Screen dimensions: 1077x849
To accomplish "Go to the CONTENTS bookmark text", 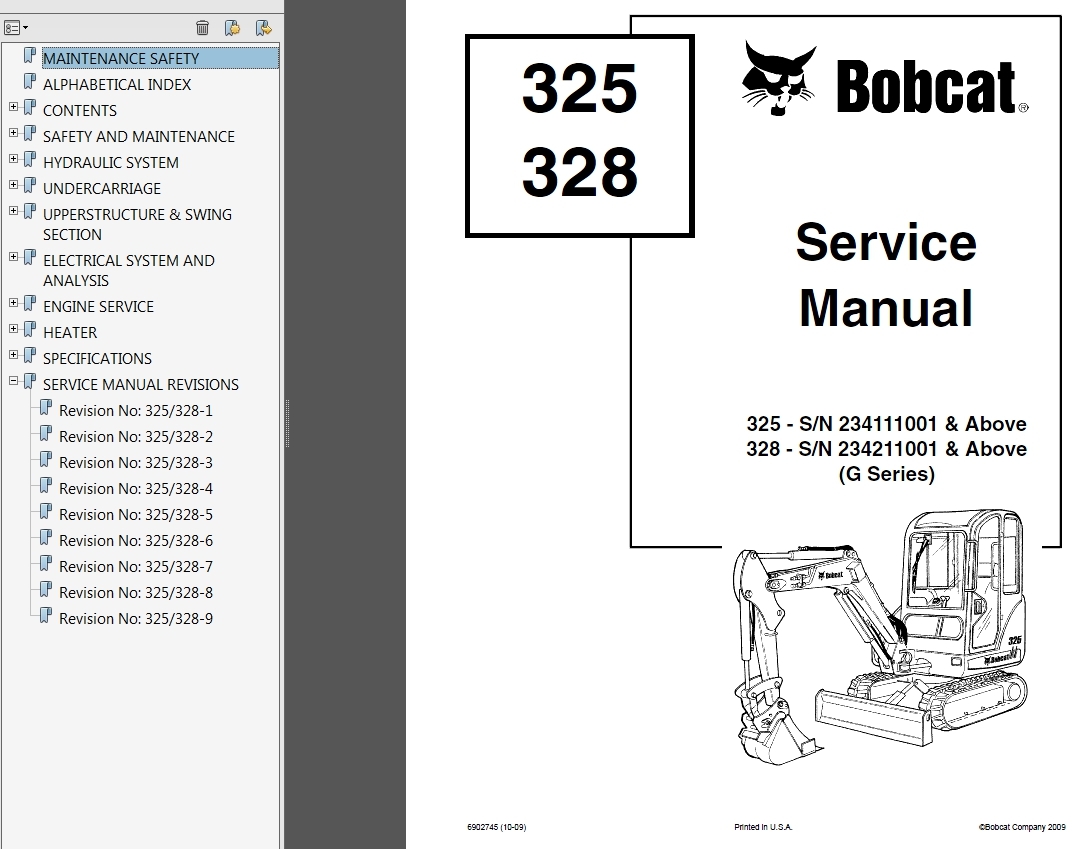I will pos(80,111).
